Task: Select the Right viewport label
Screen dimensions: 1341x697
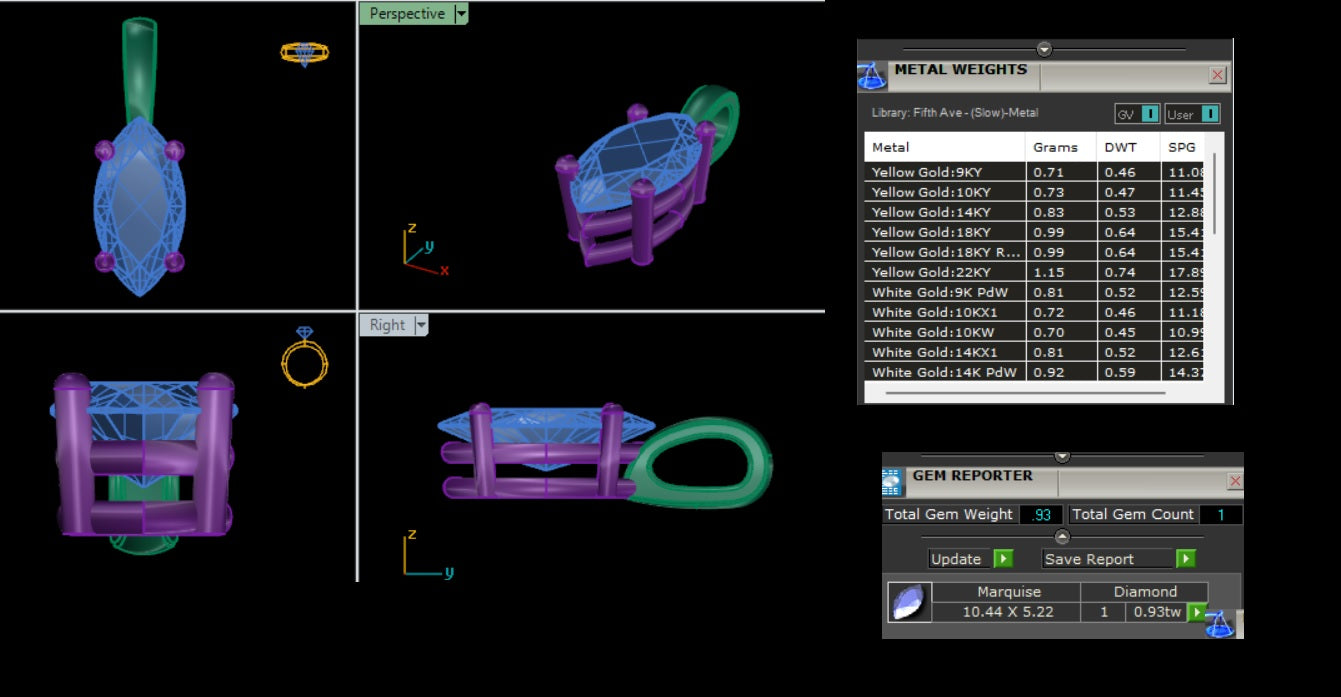Action: tap(387, 325)
